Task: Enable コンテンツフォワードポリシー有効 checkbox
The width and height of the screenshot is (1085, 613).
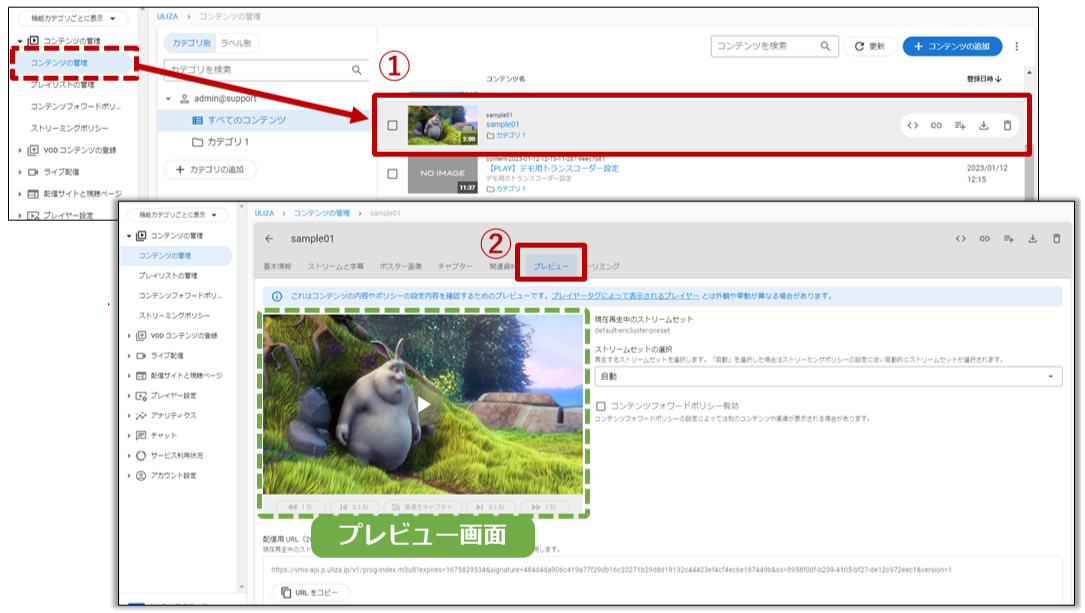Action: 601,406
